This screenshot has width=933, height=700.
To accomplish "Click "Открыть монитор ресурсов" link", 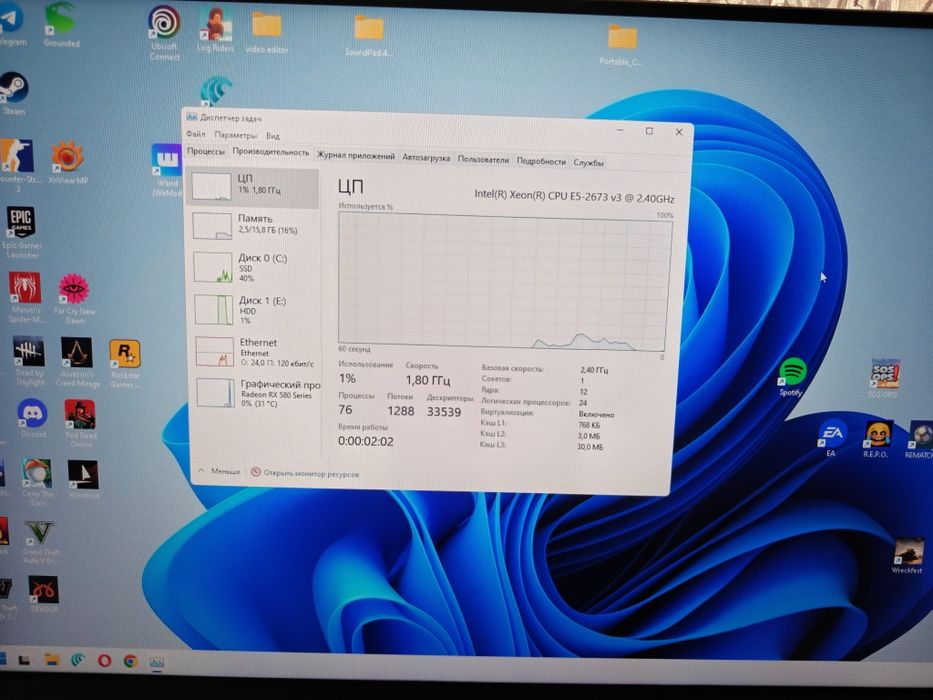I will [x=305, y=473].
